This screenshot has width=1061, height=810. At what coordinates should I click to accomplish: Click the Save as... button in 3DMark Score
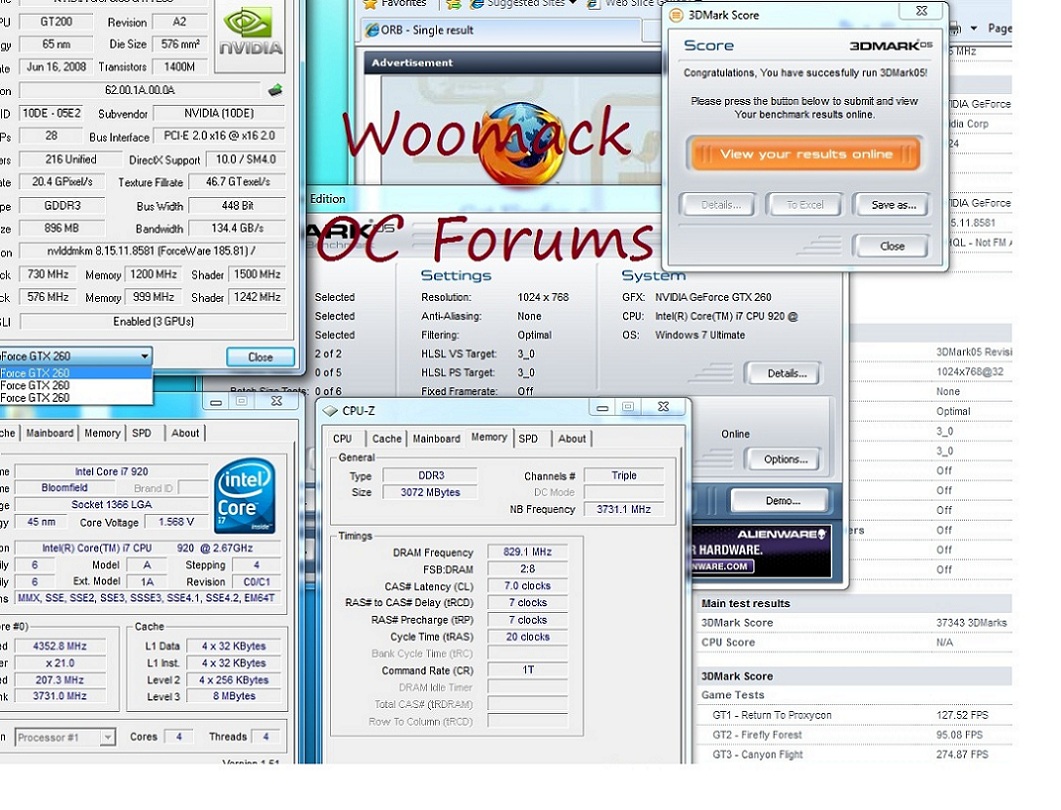click(893, 205)
